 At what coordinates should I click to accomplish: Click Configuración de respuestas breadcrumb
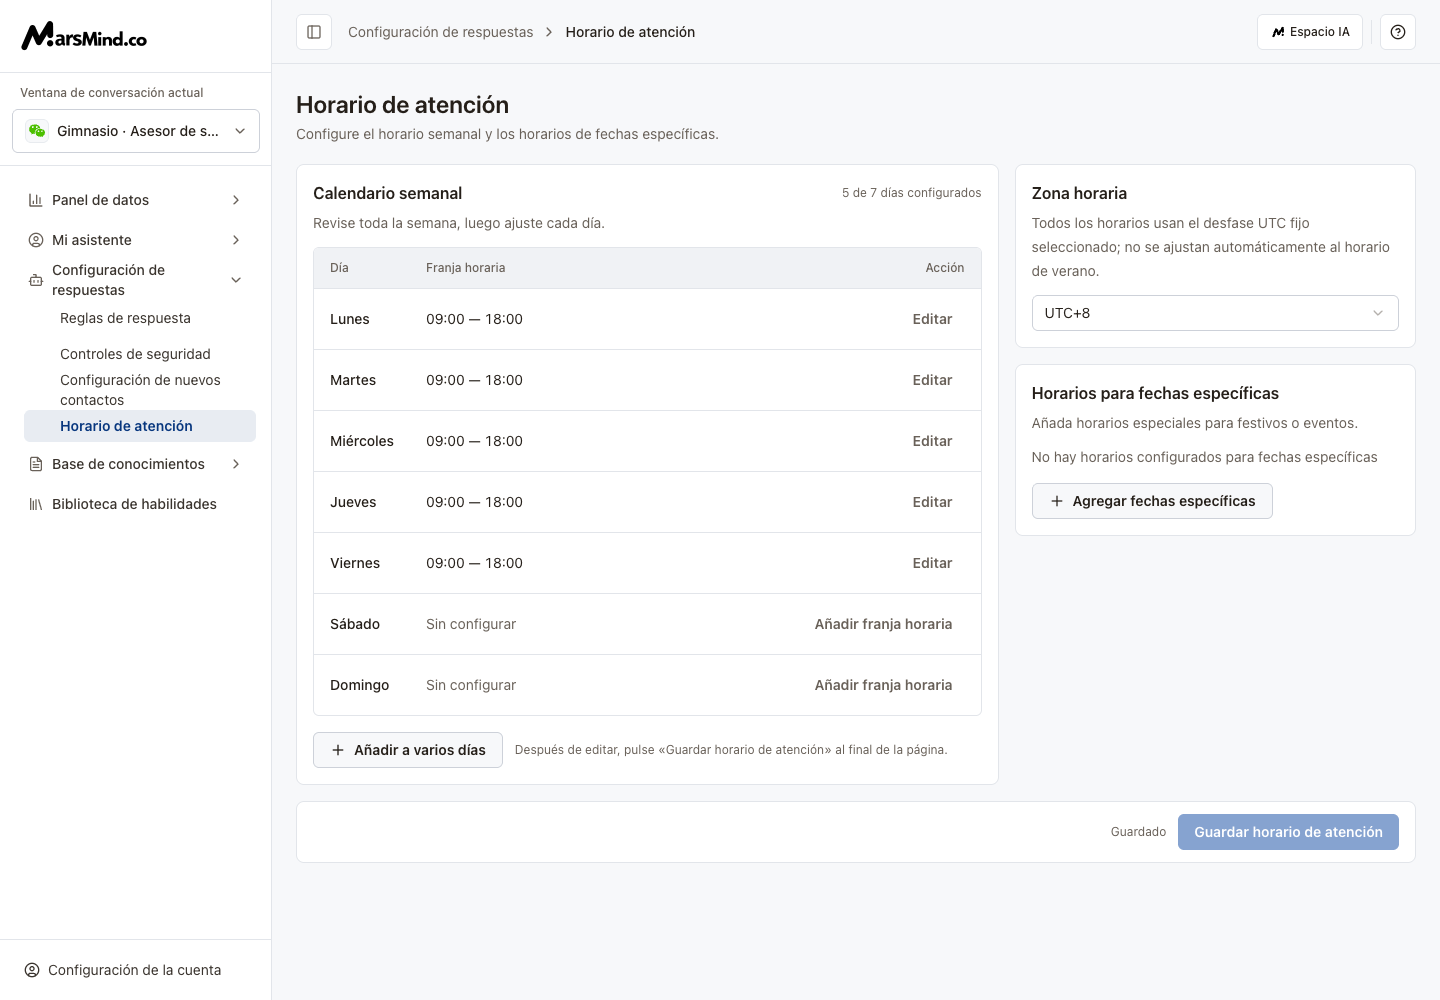(440, 32)
